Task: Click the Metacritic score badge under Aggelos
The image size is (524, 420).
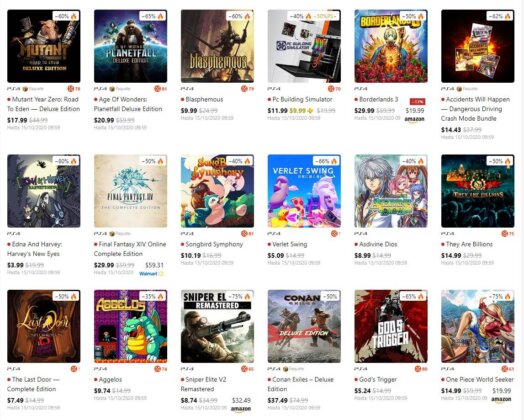Action: [x=160, y=369]
